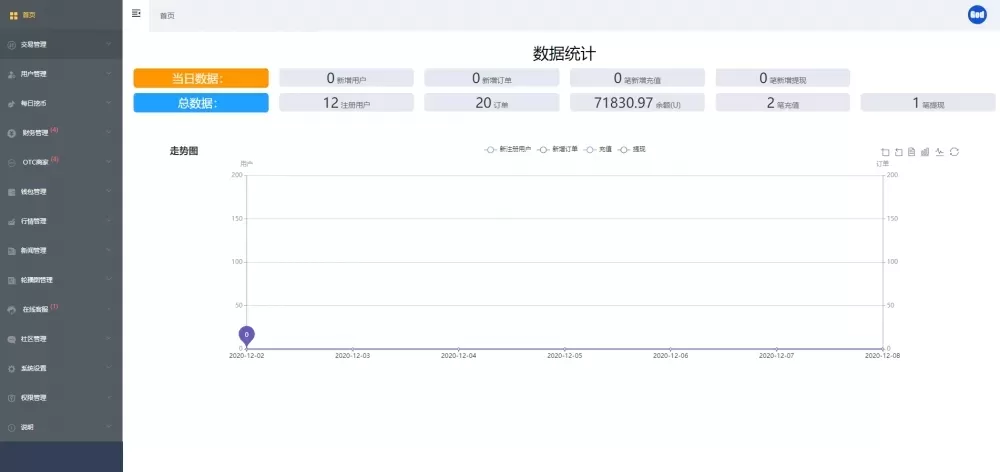Open the 系统设置 sidebar menu item
1000x472 pixels.
click(x=60, y=368)
